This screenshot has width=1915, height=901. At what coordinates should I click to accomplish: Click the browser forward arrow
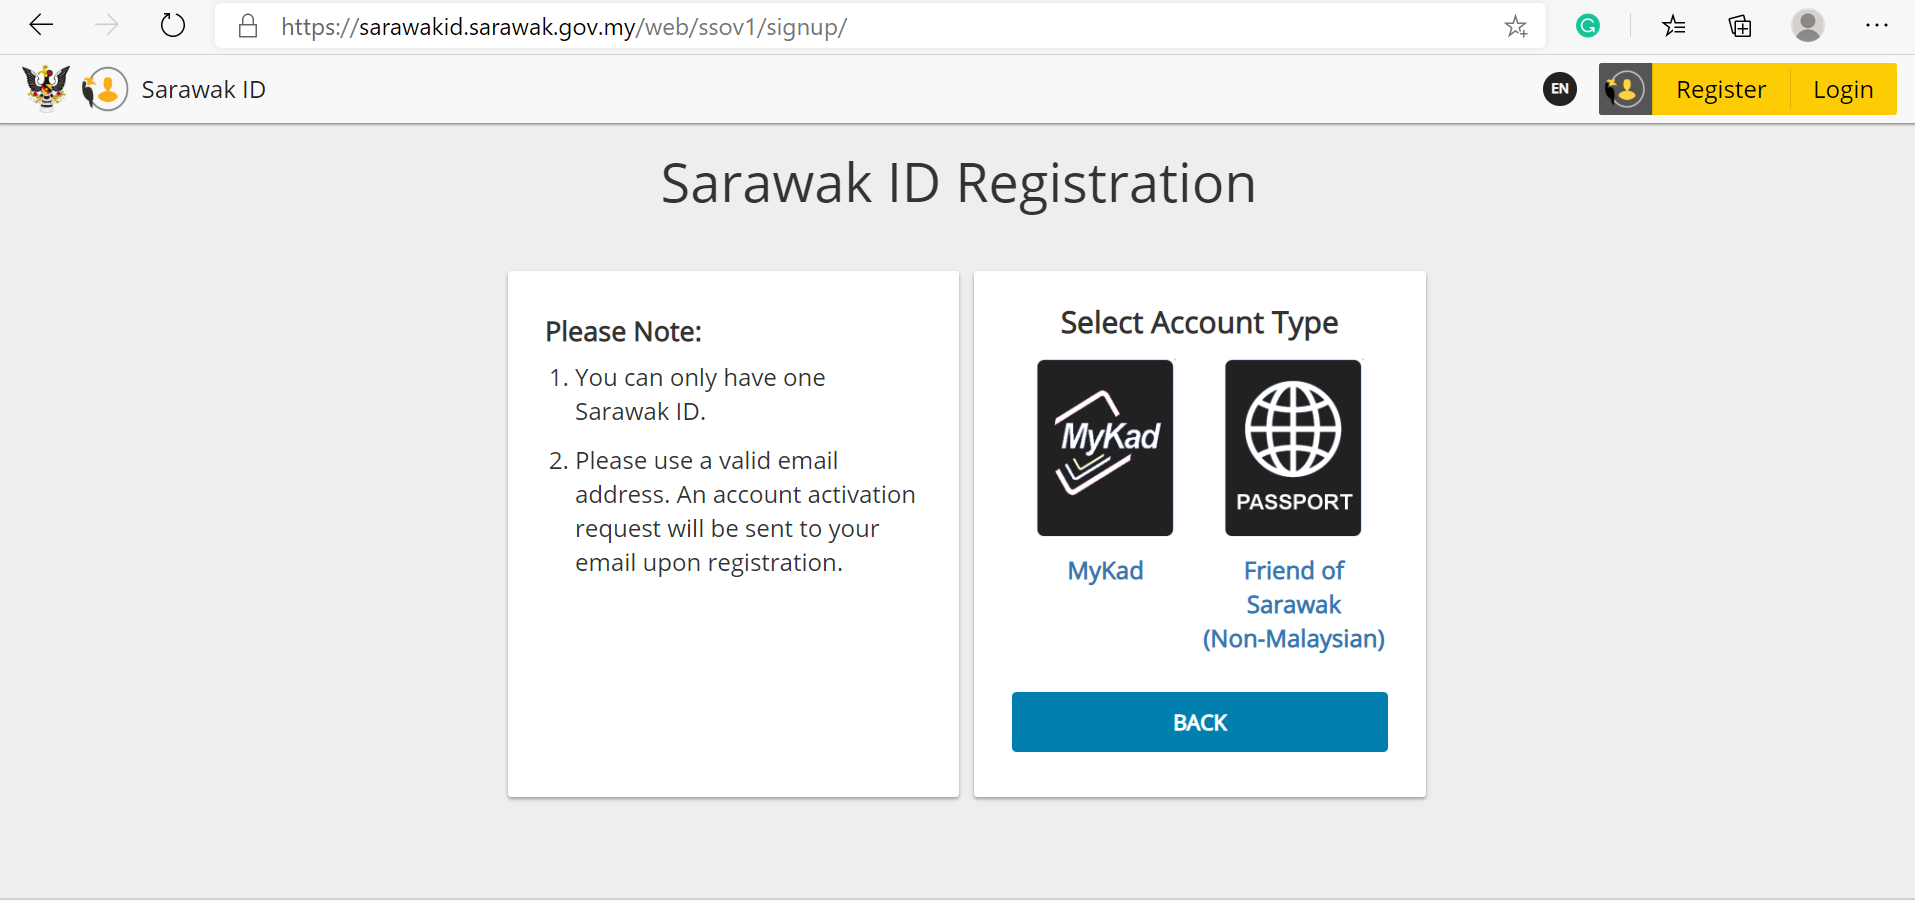tap(106, 26)
